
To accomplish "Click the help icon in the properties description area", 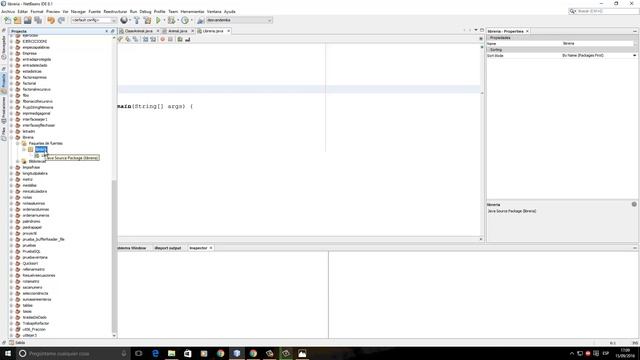I will pyautogui.click(x=634, y=204).
